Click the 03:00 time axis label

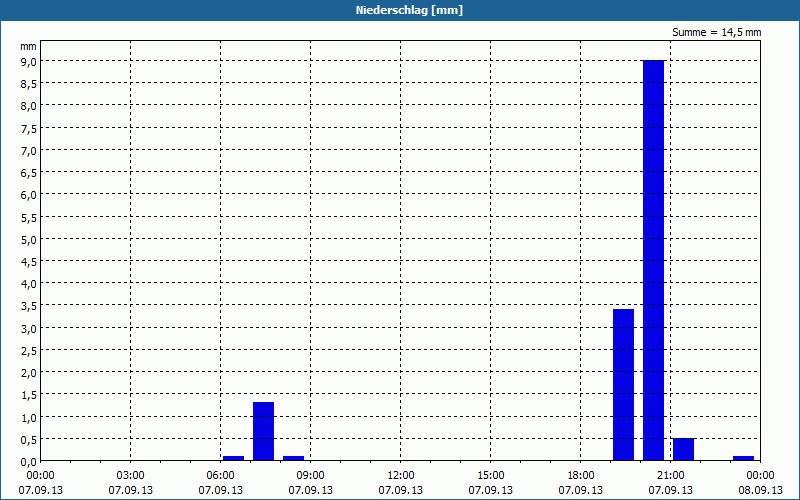tap(131, 476)
